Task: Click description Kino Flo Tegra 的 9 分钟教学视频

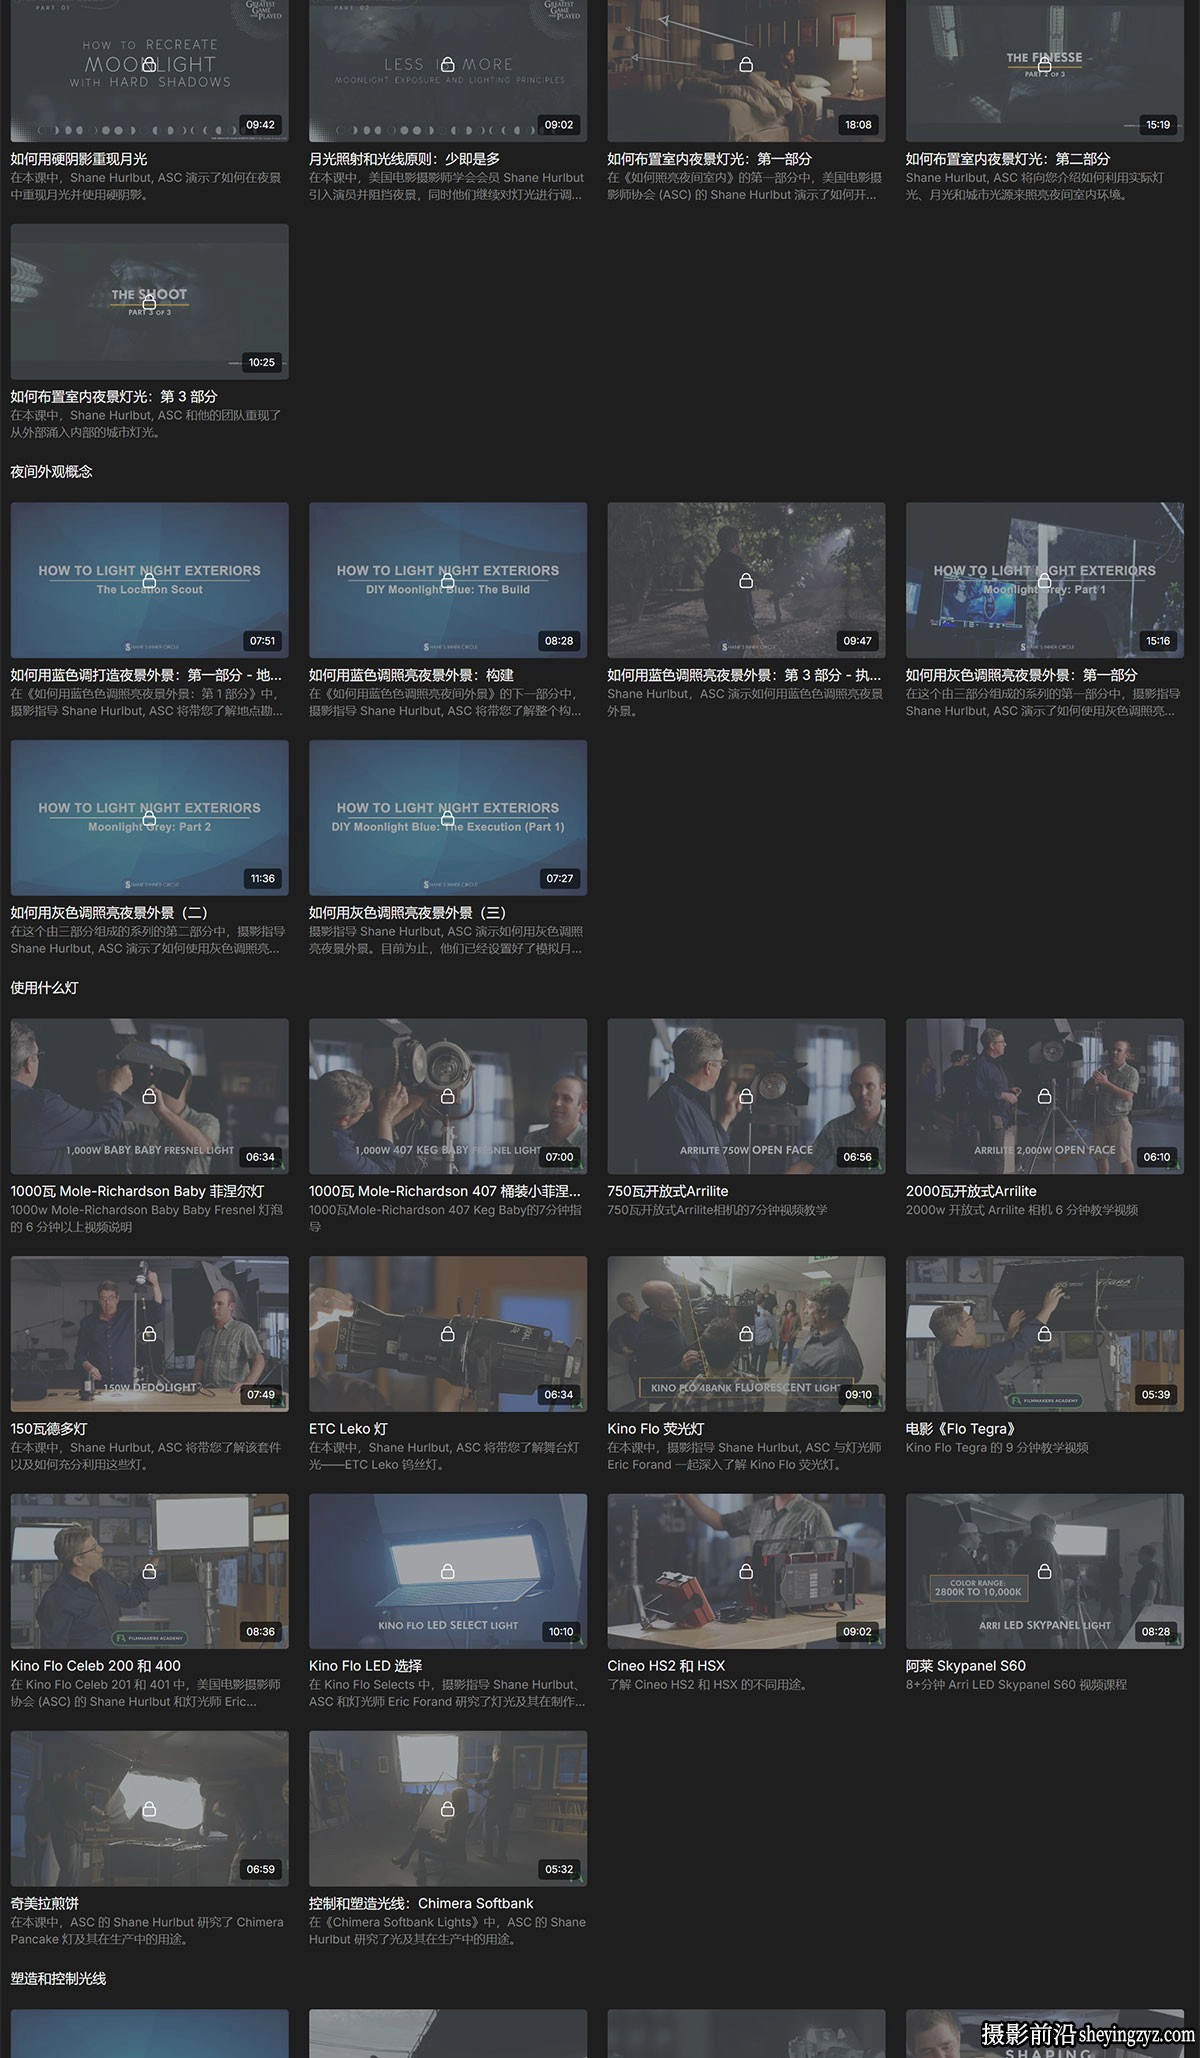Action: click(997, 1448)
